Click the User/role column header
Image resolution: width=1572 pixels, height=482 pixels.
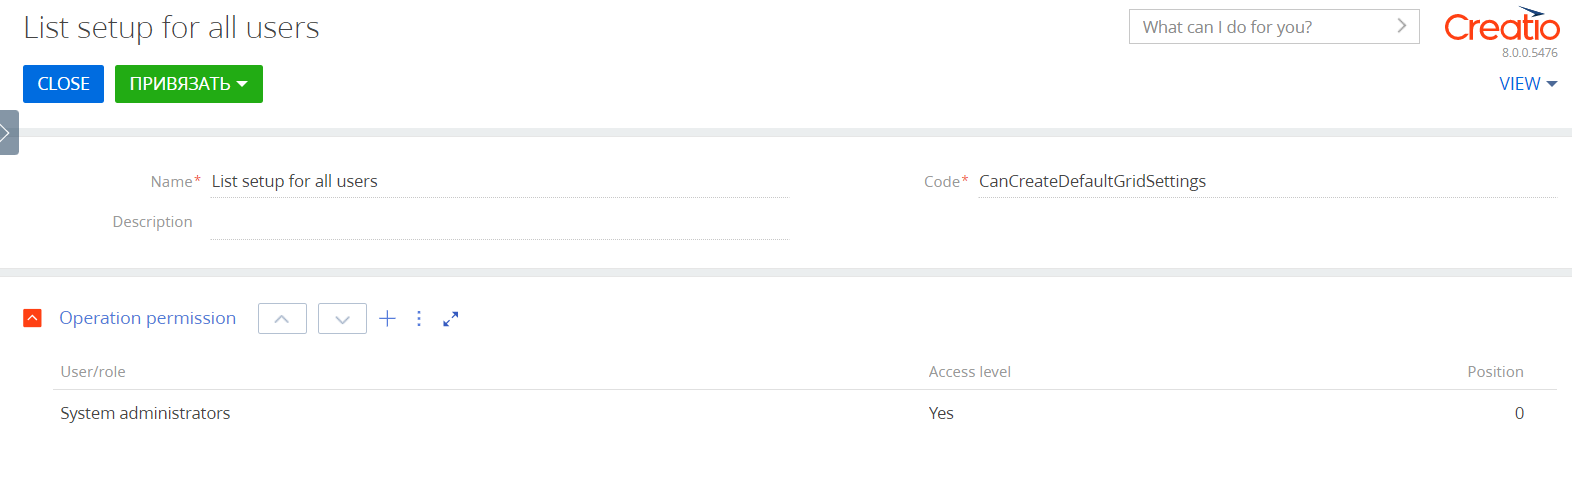pos(93,372)
